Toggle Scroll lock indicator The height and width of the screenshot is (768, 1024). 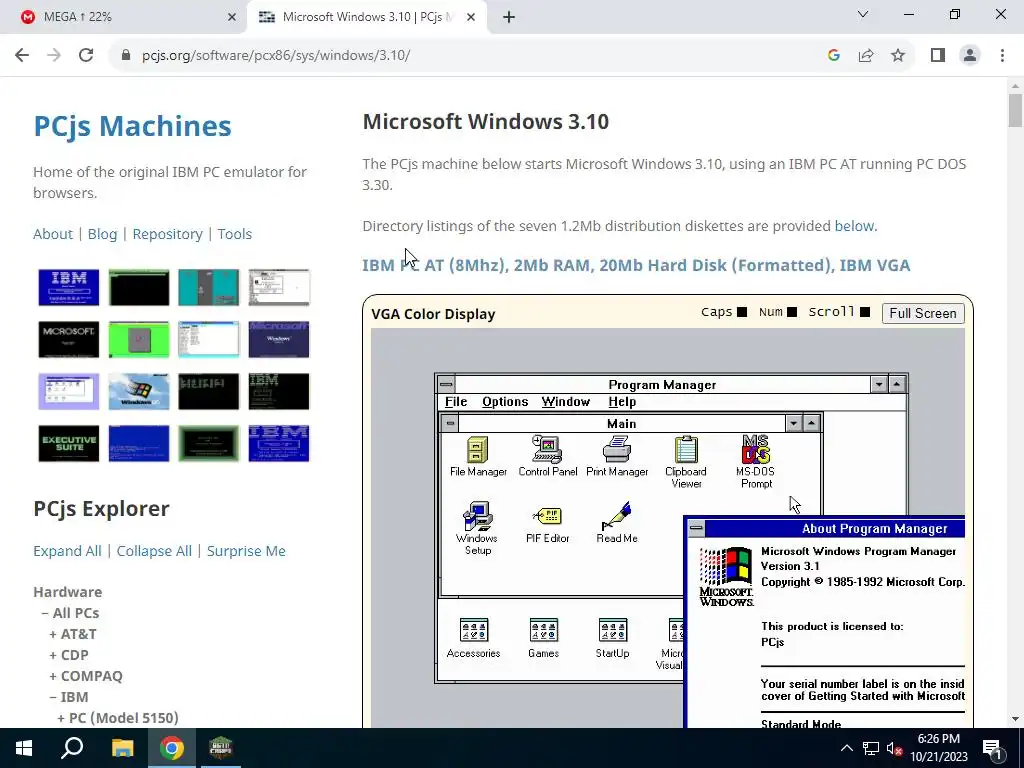tap(865, 312)
